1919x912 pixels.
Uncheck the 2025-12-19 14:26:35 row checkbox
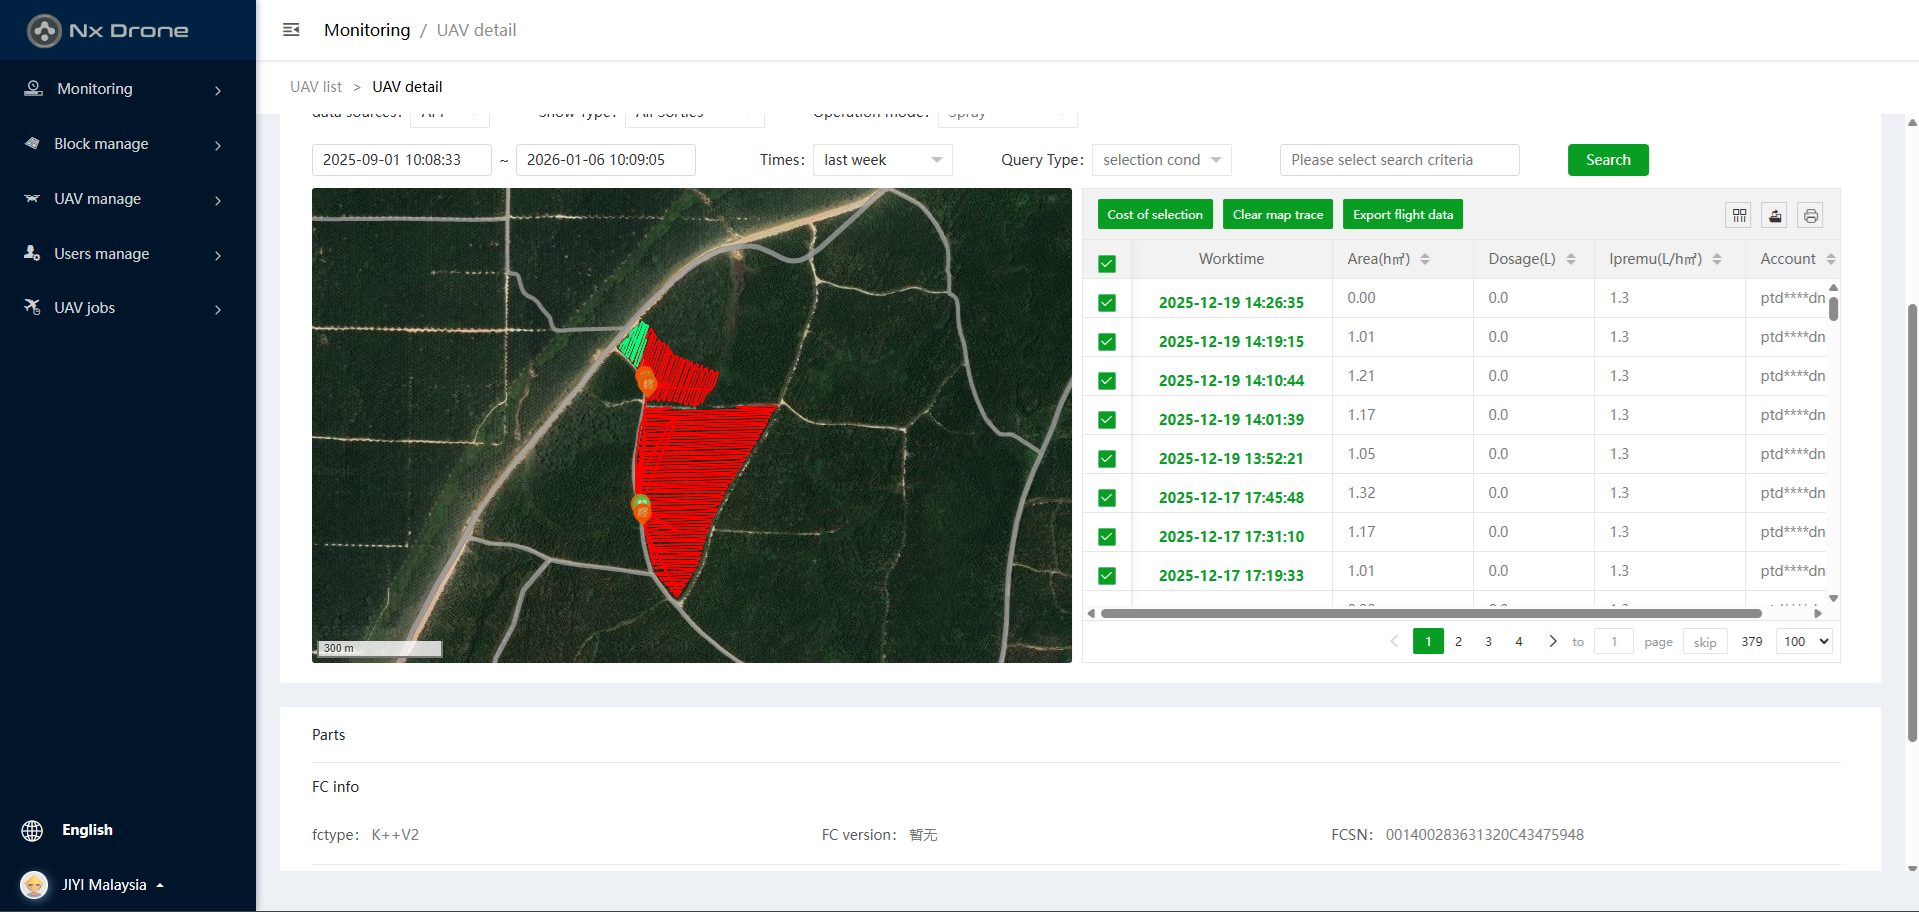(1106, 303)
